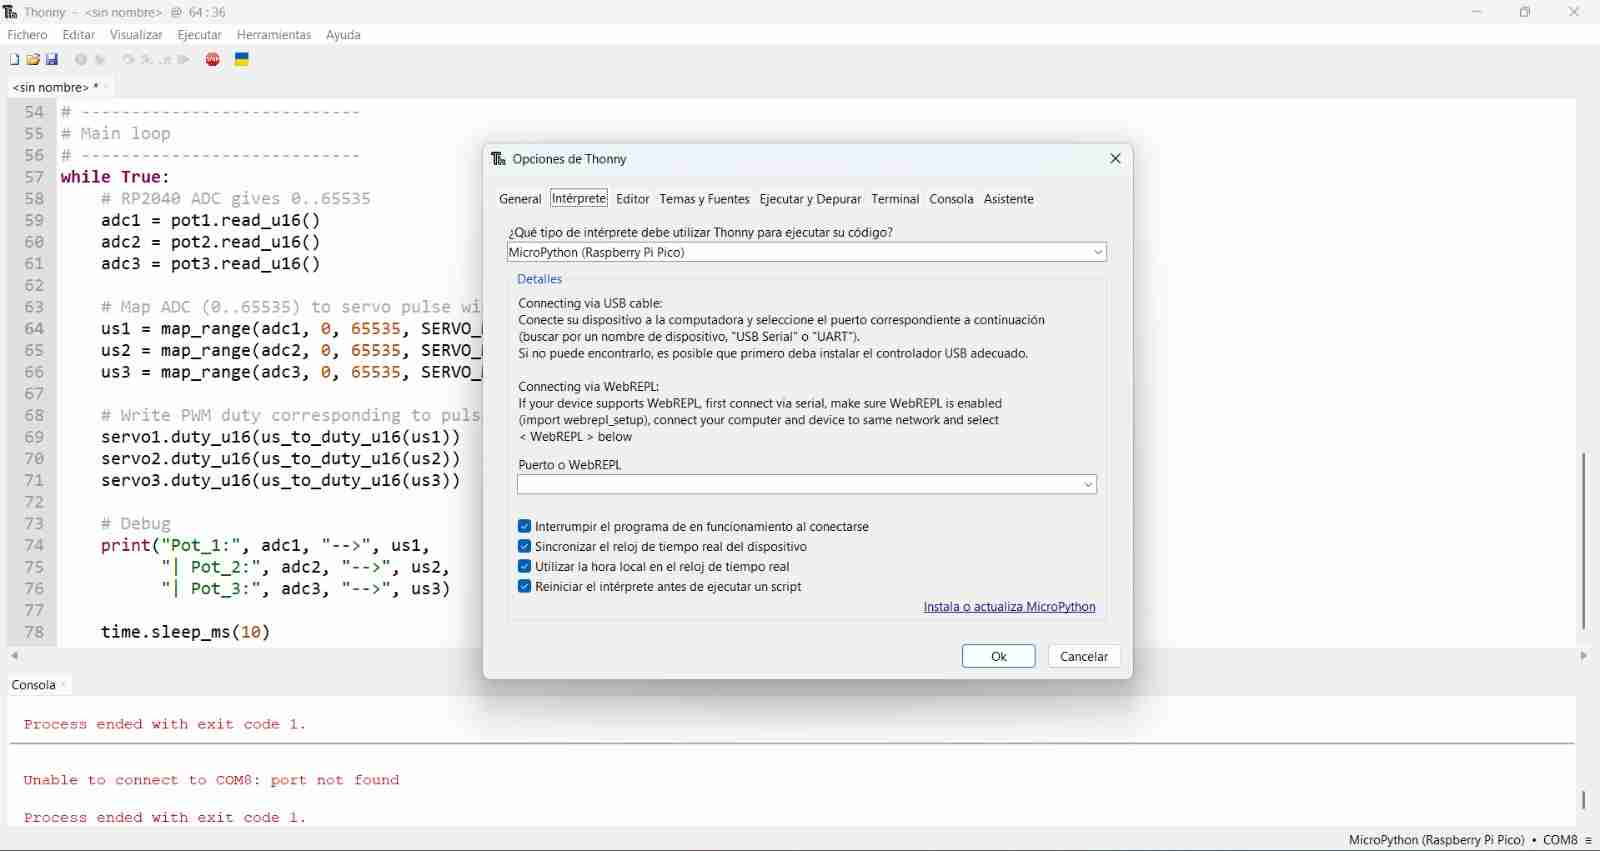
Task: Click the Step Out debug icon
Action: tap(165, 60)
